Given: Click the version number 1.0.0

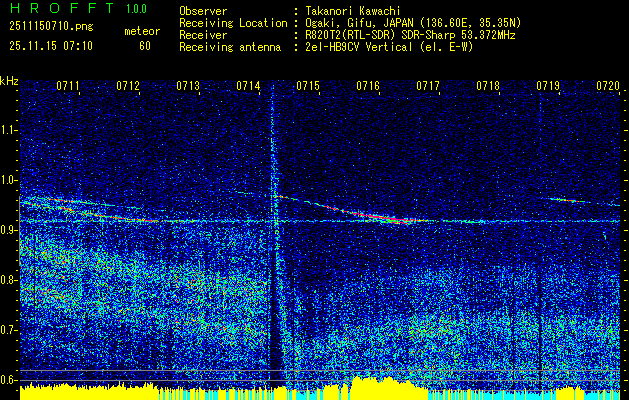Looking at the screenshot, I should coord(136,9).
